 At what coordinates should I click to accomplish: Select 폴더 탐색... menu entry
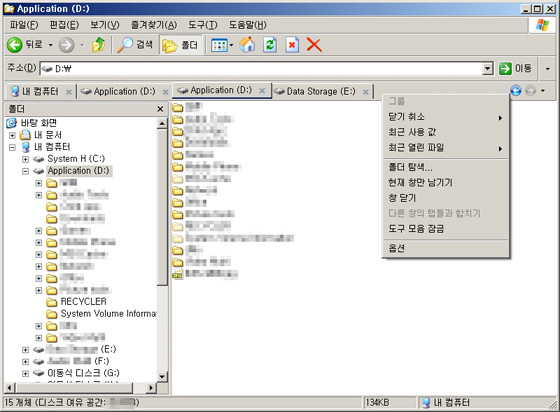pos(445,167)
